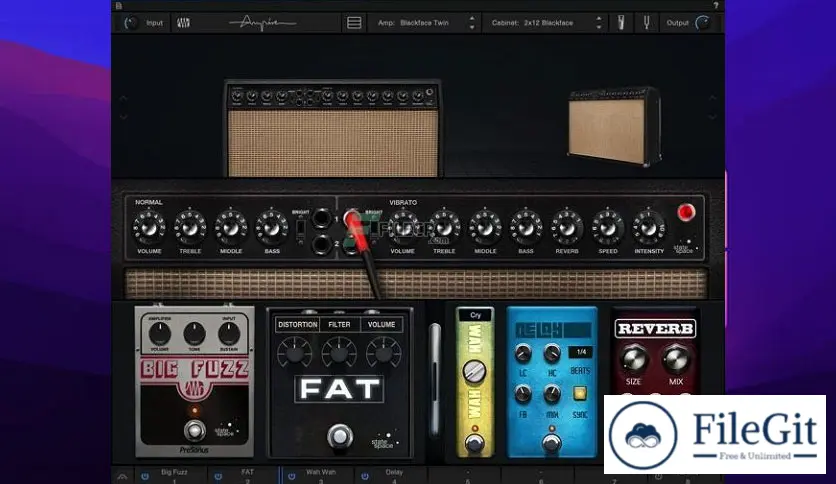Click Normal channel input jack 1
836x484 pixels.
[x=321, y=219]
